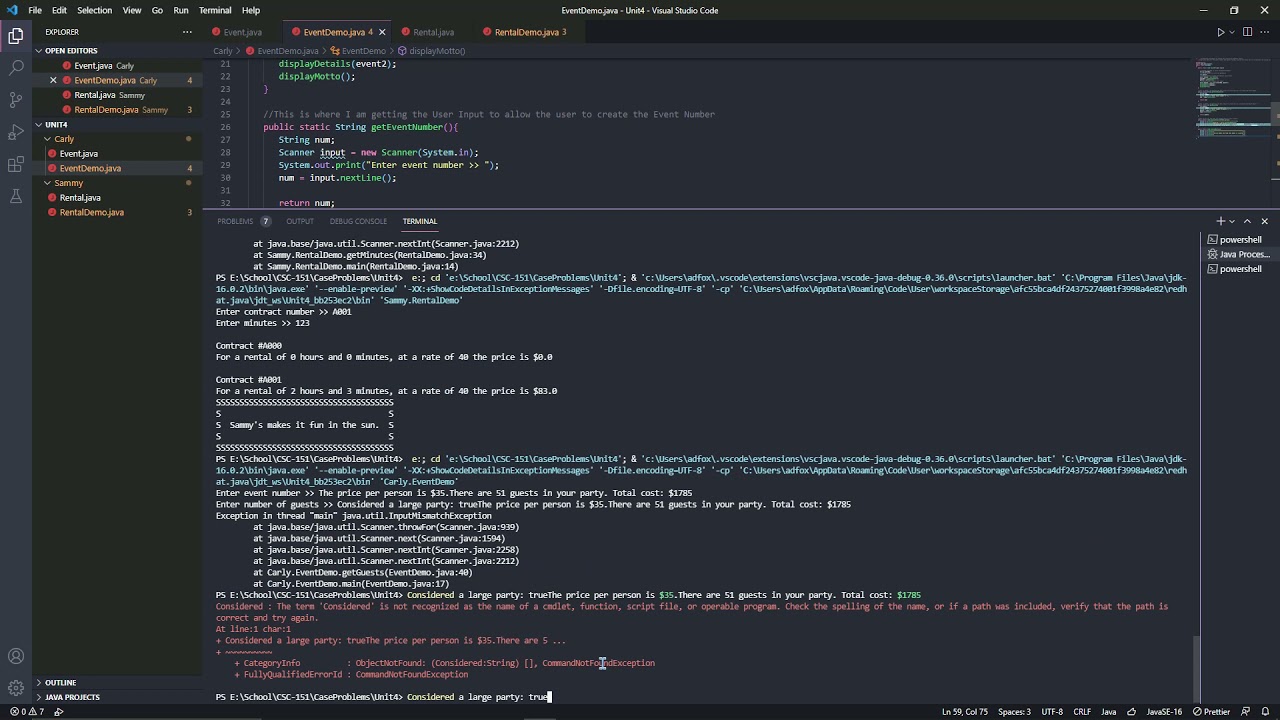This screenshot has width=1280, height=720.
Task: Open the Extensions view
Action: [16, 164]
